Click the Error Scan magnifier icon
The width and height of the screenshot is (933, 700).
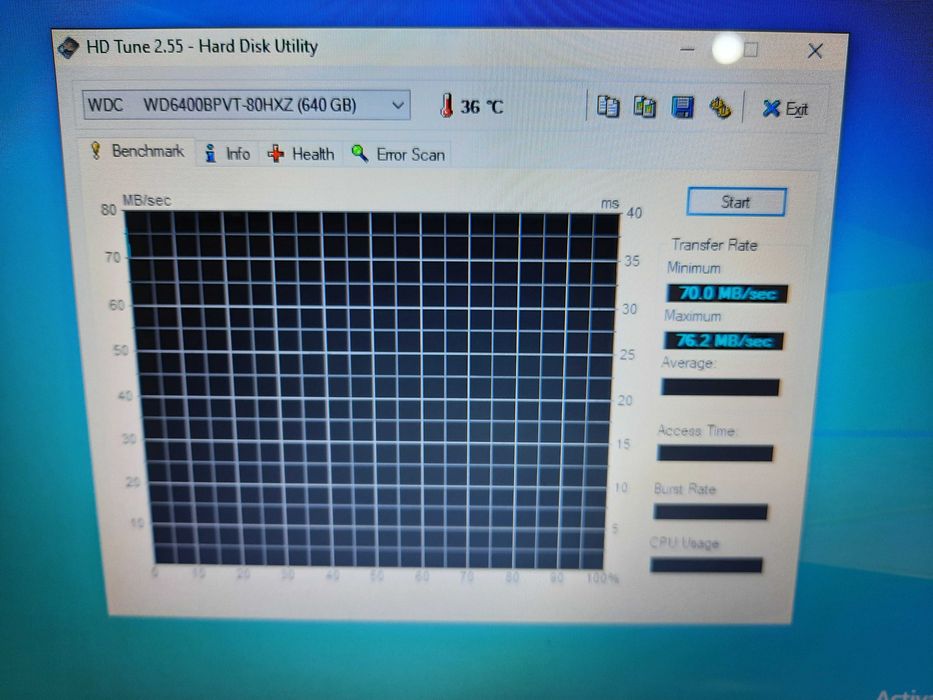click(359, 153)
